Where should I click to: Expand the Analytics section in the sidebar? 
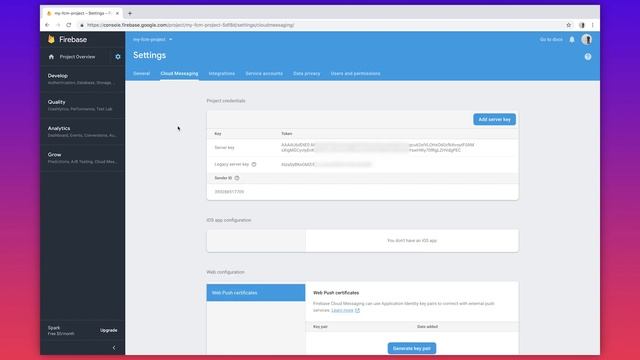(x=82, y=131)
